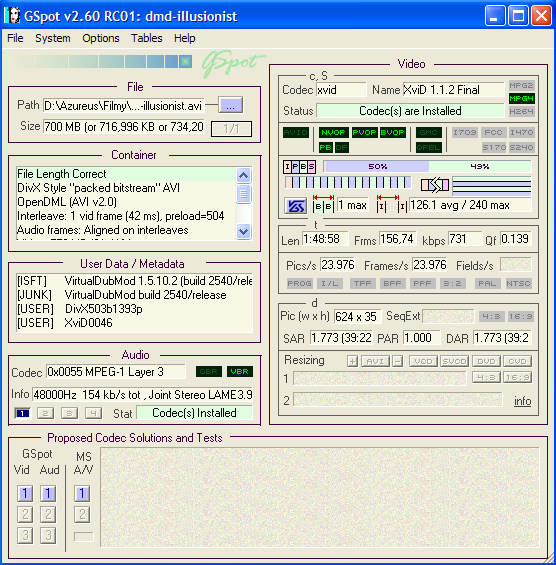Click the NTSC indicator
Viewport: 556px width, 565px height.
tap(518, 284)
